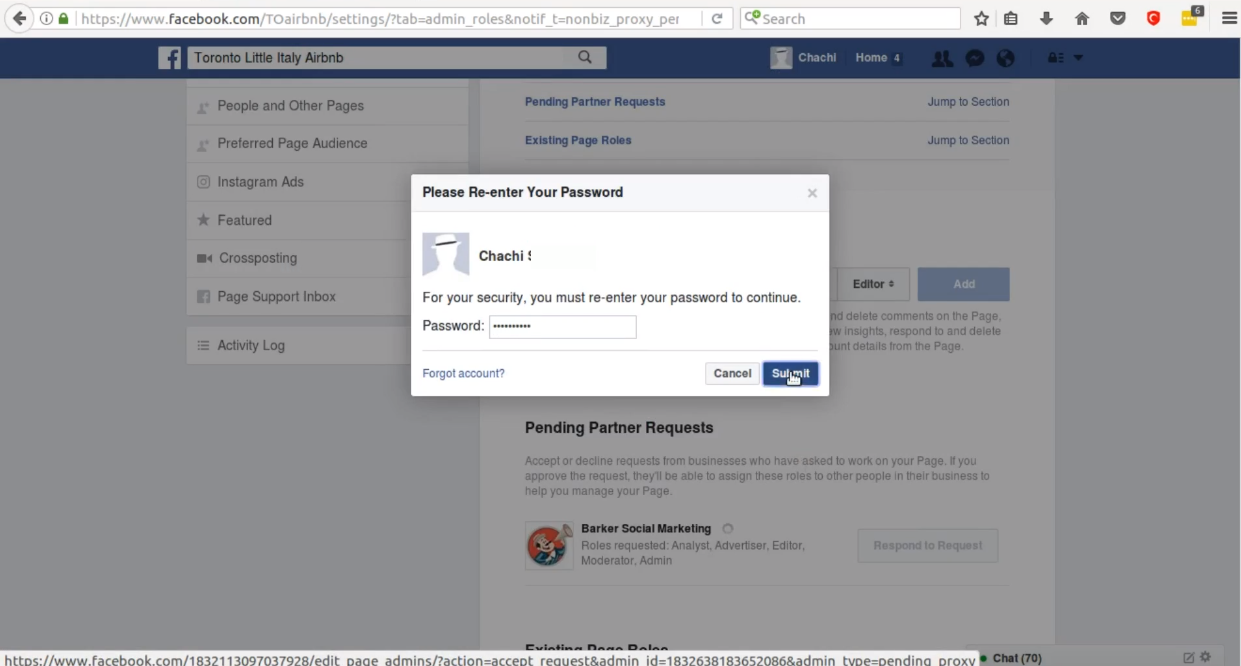Open the red shield extension icon
Viewport: 1241px width, 666px height.
click(1153, 18)
